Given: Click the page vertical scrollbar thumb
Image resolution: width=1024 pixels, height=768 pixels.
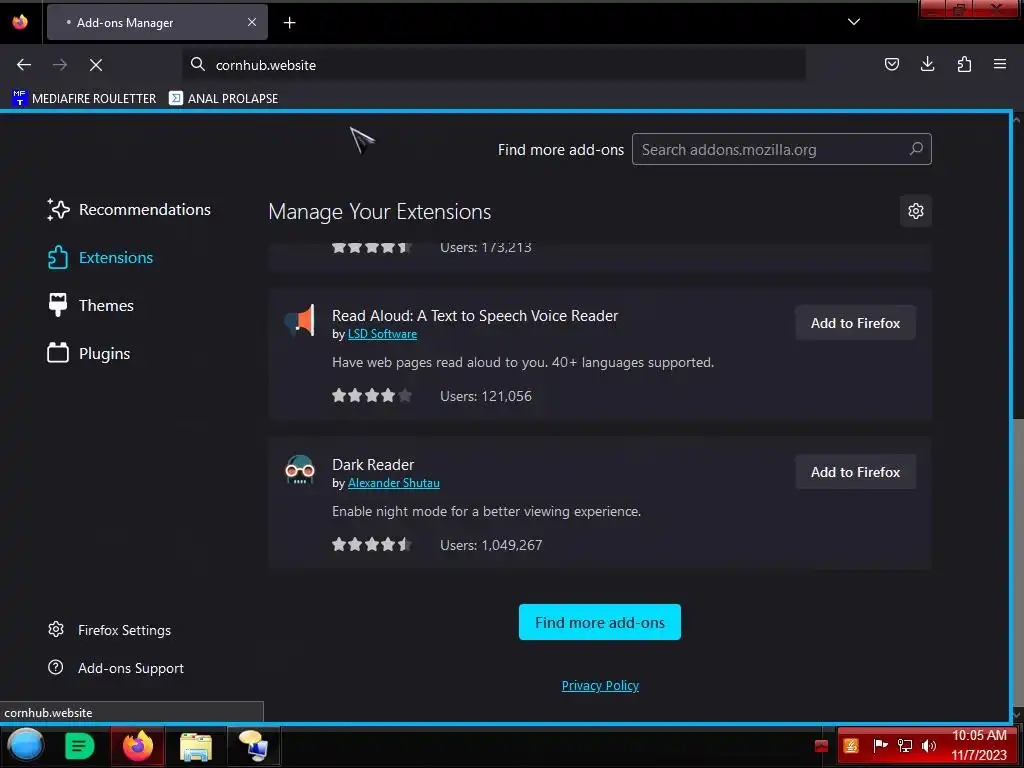Looking at the screenshot, I should tap(1018, 562).
